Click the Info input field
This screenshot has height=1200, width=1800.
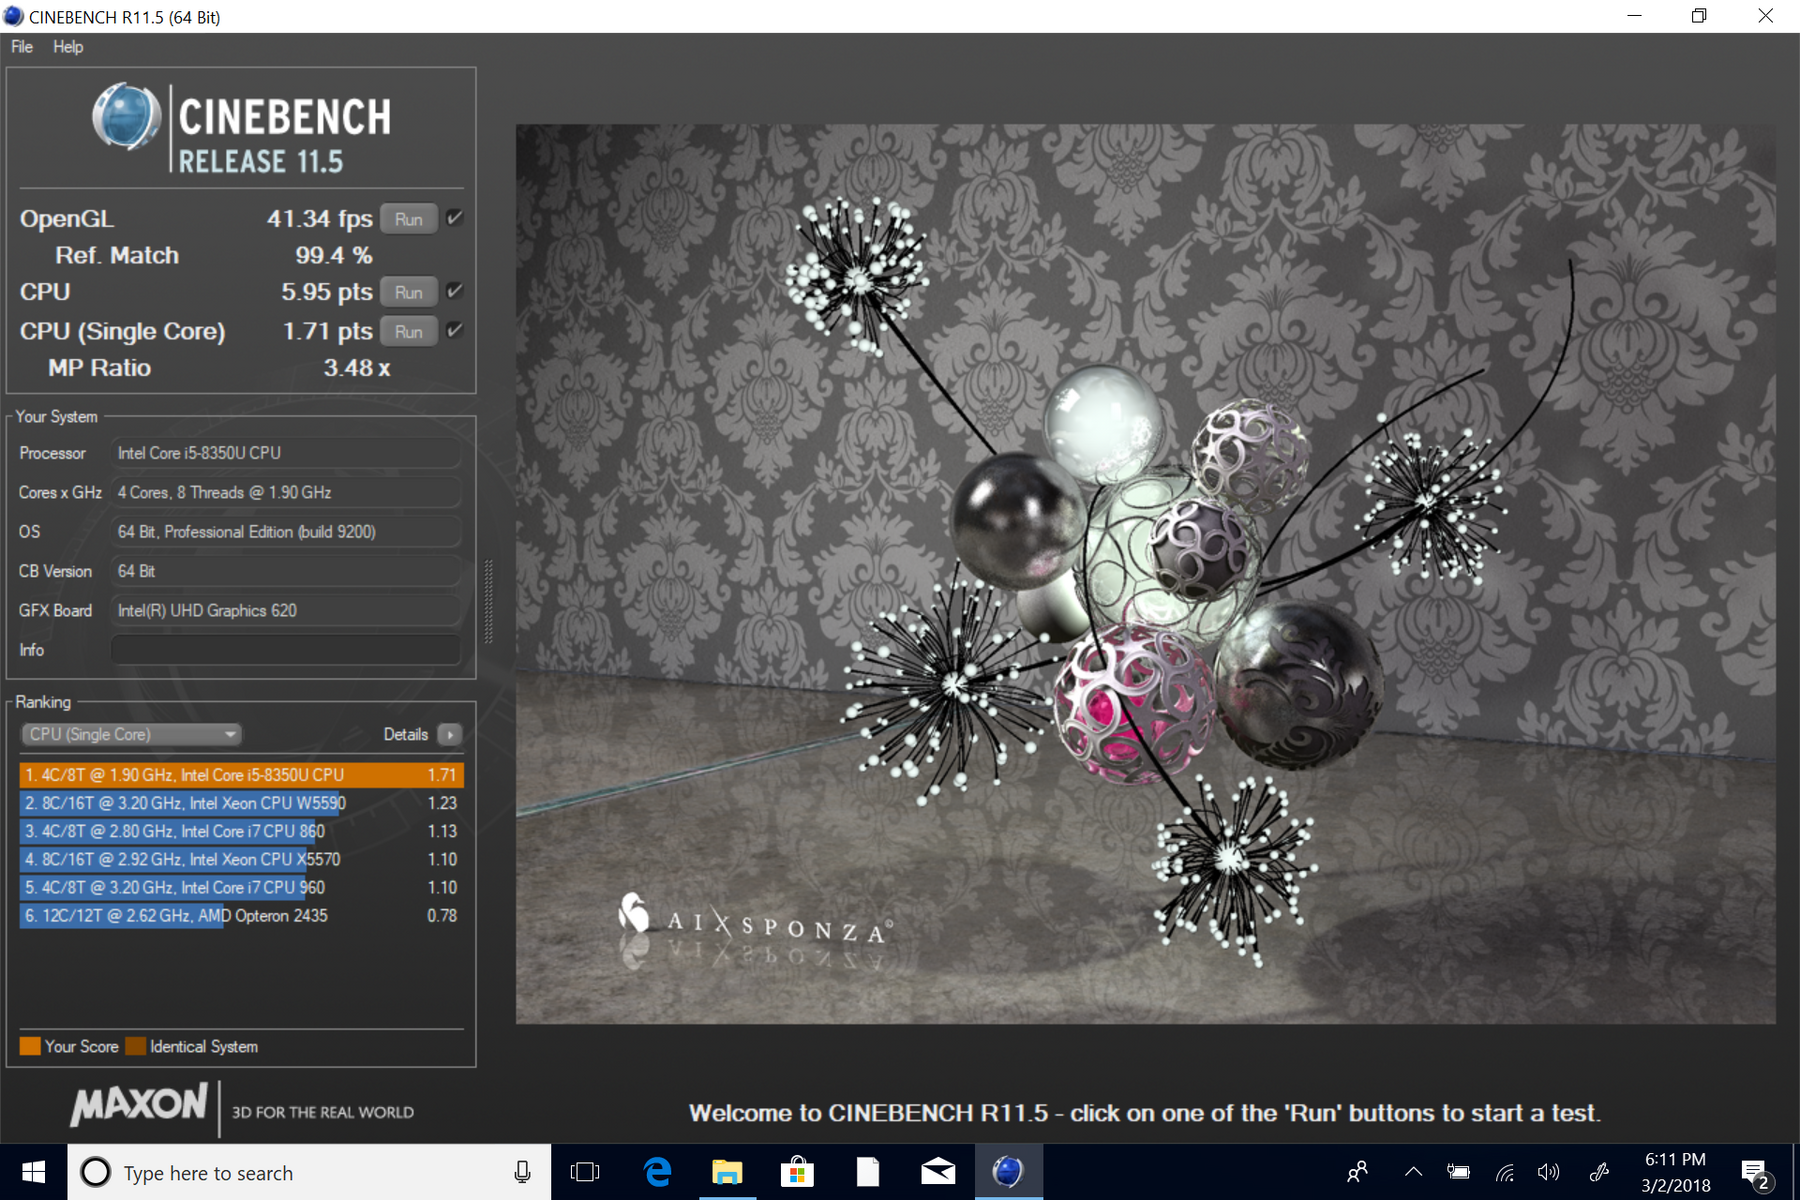pyautogui.click(x=286, y=650)
